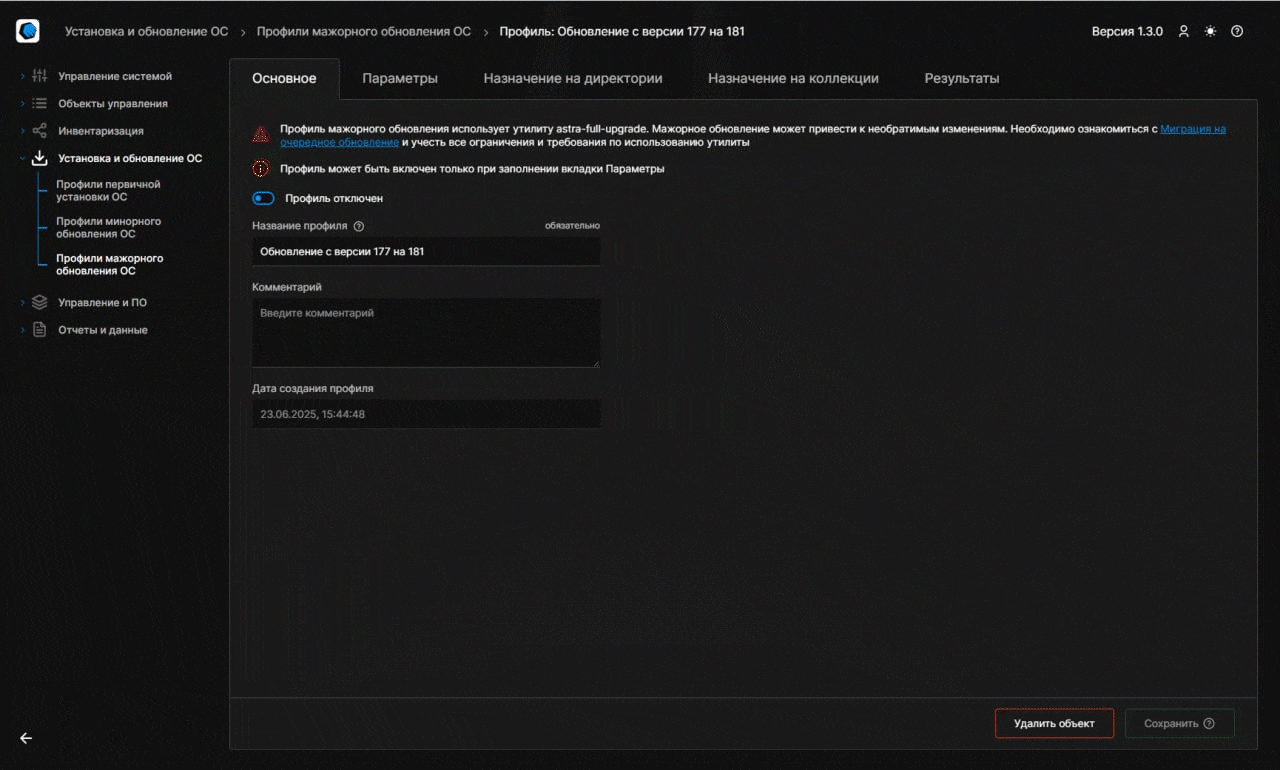Open the Результаты tab
1280x770 pixels.
coord(961,77)
